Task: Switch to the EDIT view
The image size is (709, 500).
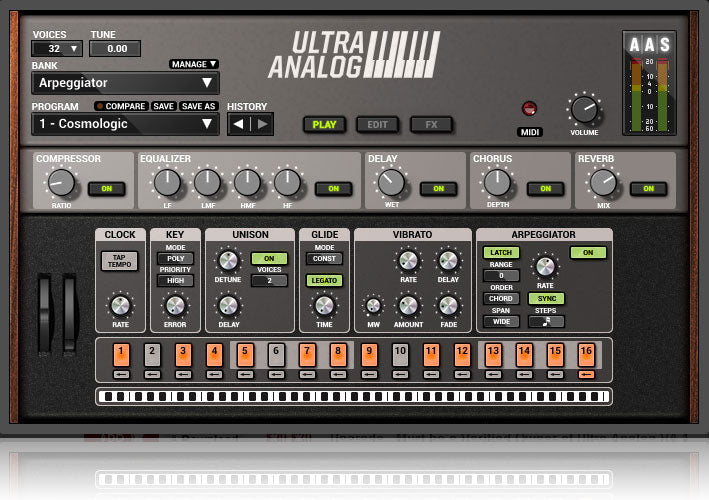Action: point(378,125)
